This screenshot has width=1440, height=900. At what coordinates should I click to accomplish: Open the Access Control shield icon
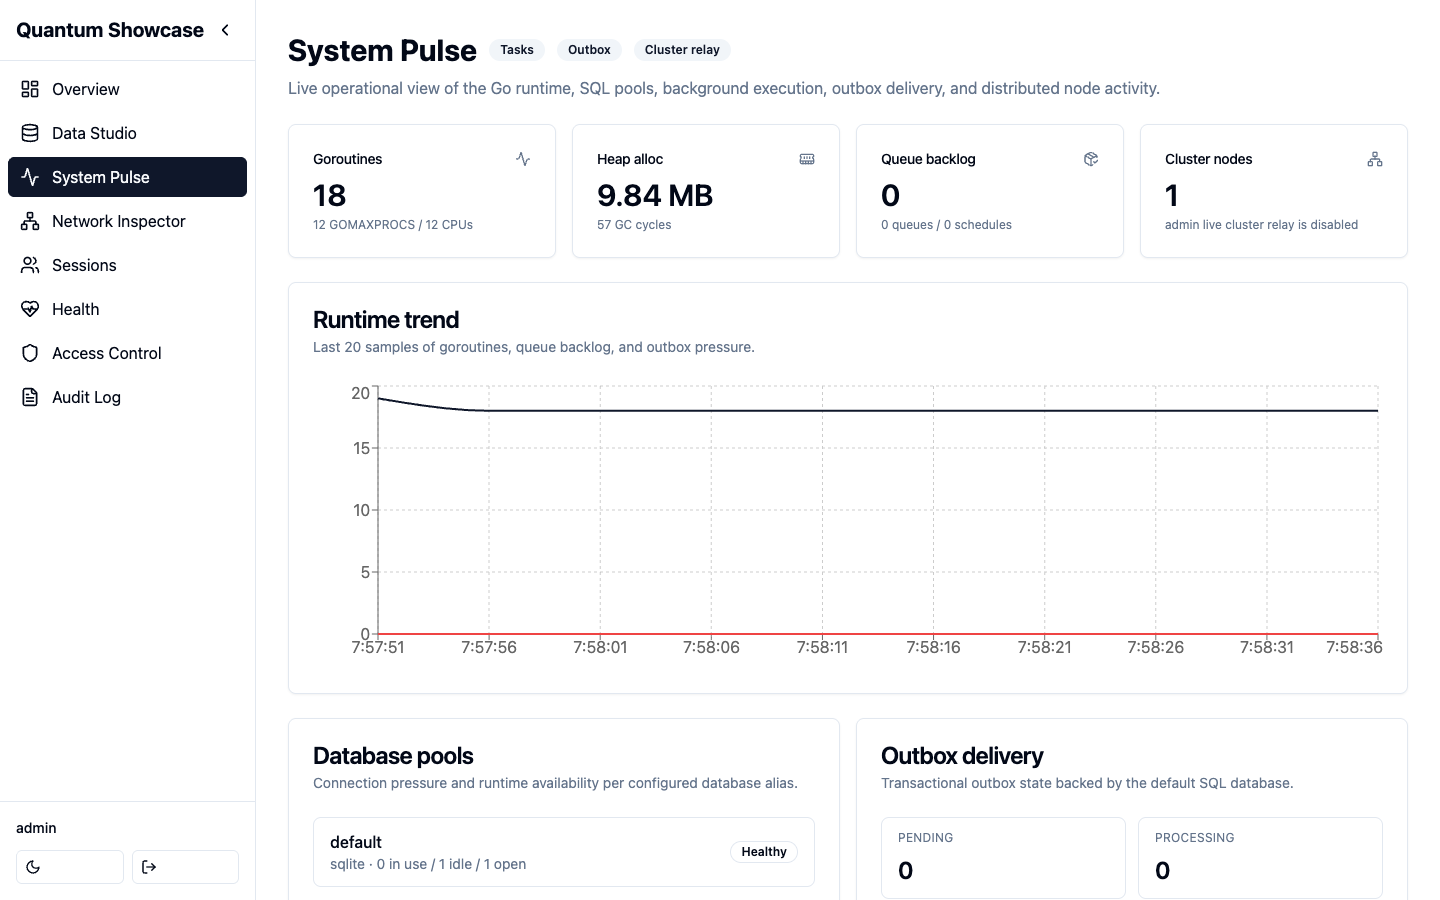pos(30,353)
